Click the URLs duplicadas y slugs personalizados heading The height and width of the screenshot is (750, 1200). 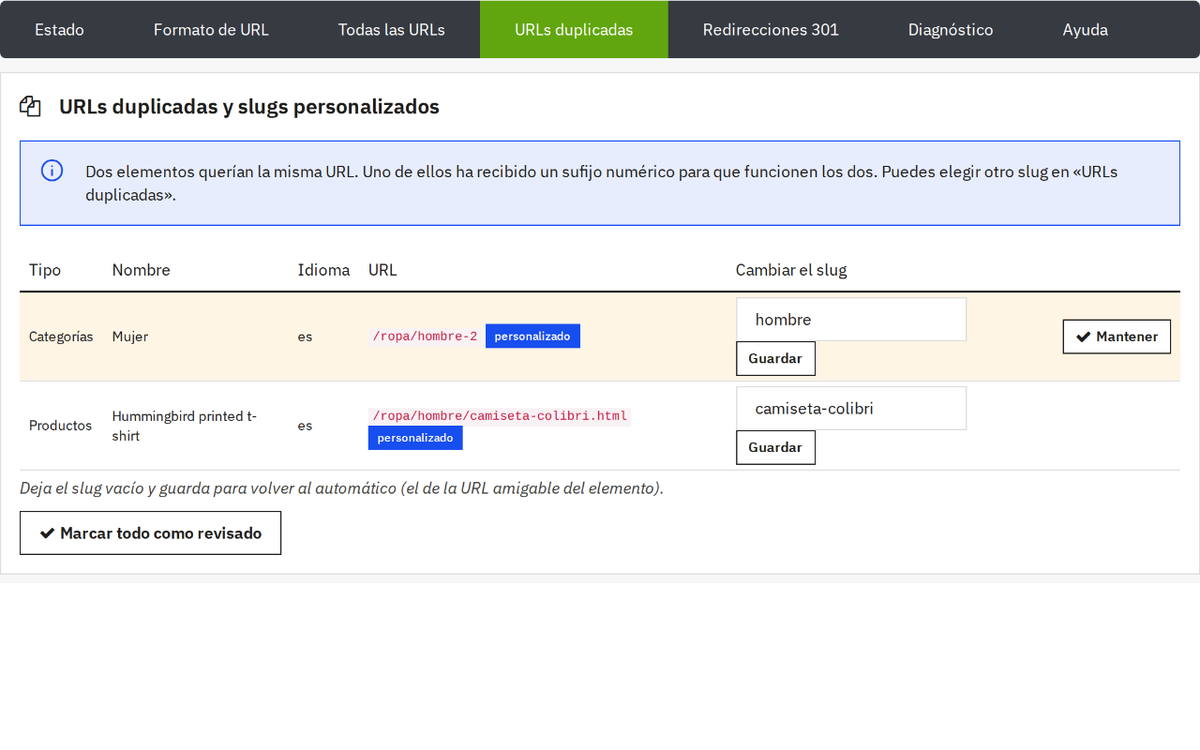pyautogui.click(x=249, y=106)
